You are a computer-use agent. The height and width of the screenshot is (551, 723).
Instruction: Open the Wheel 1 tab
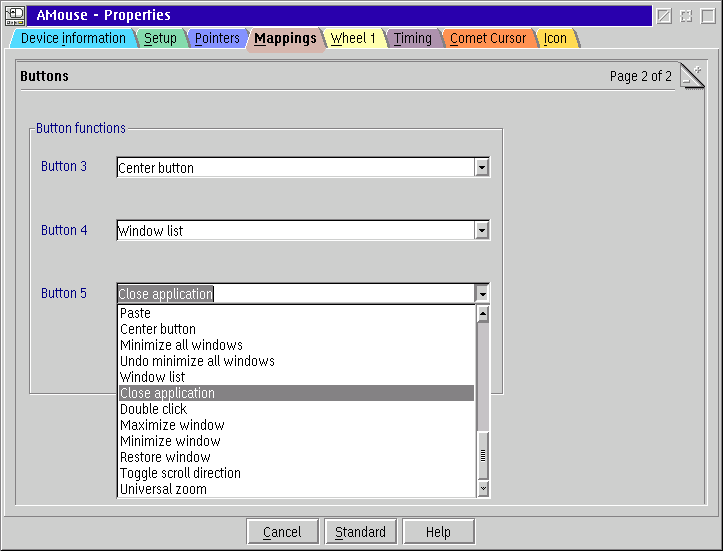(x=353, y=38)
